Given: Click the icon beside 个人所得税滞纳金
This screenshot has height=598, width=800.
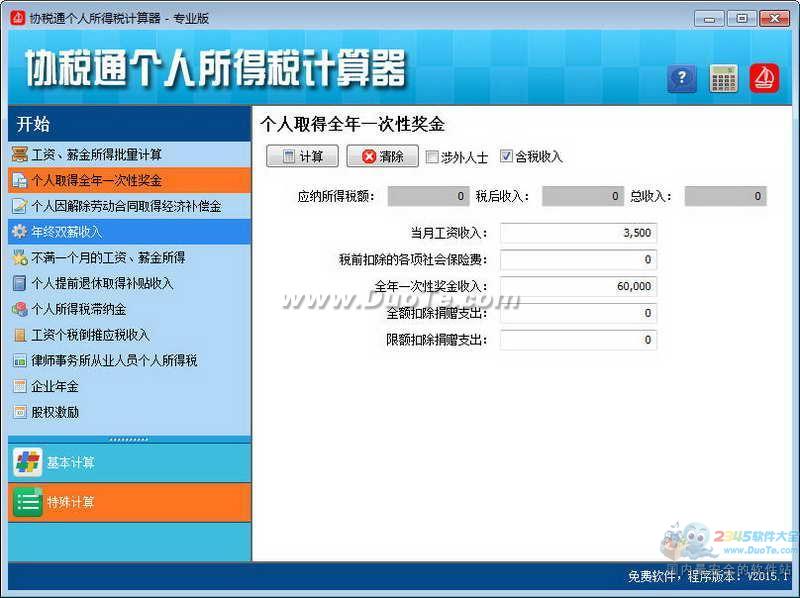Looking at the screenshot, I should [x=19, y=309].
